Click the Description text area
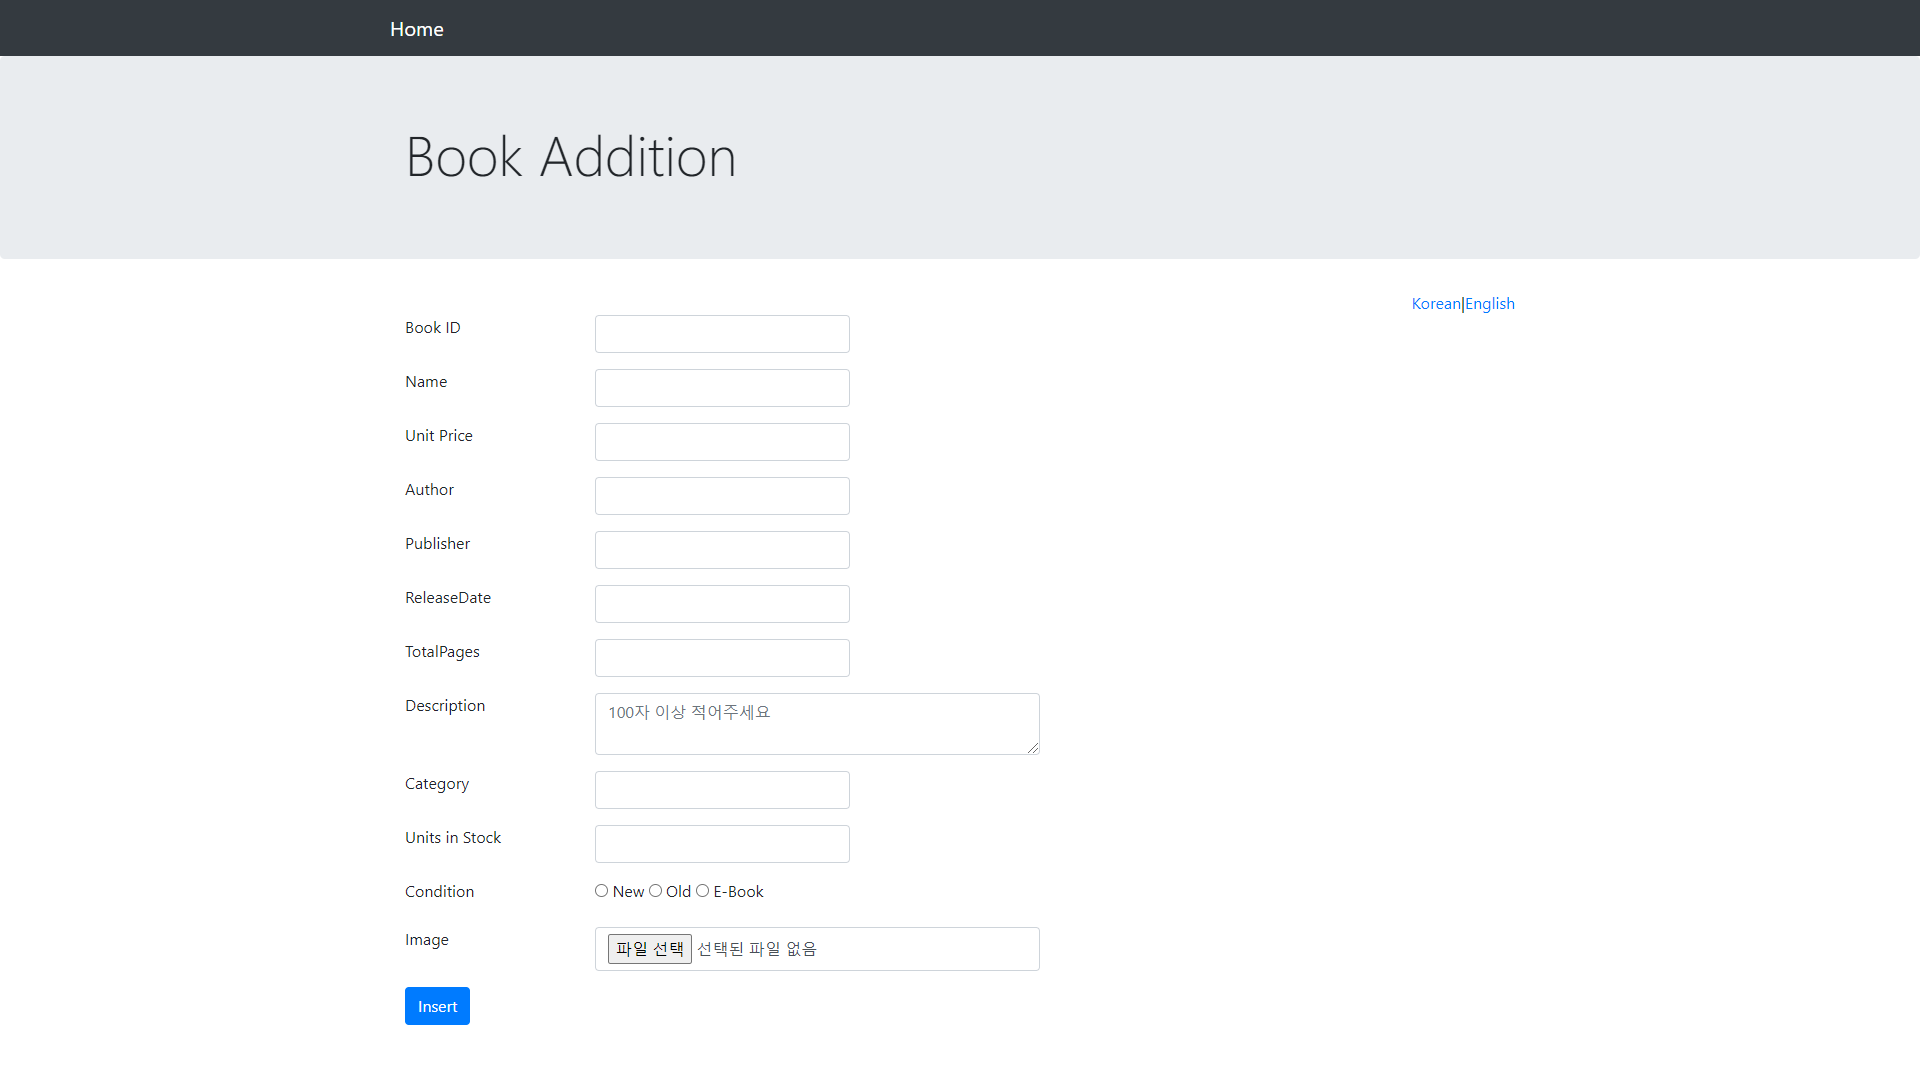 [x=816, y=724]
